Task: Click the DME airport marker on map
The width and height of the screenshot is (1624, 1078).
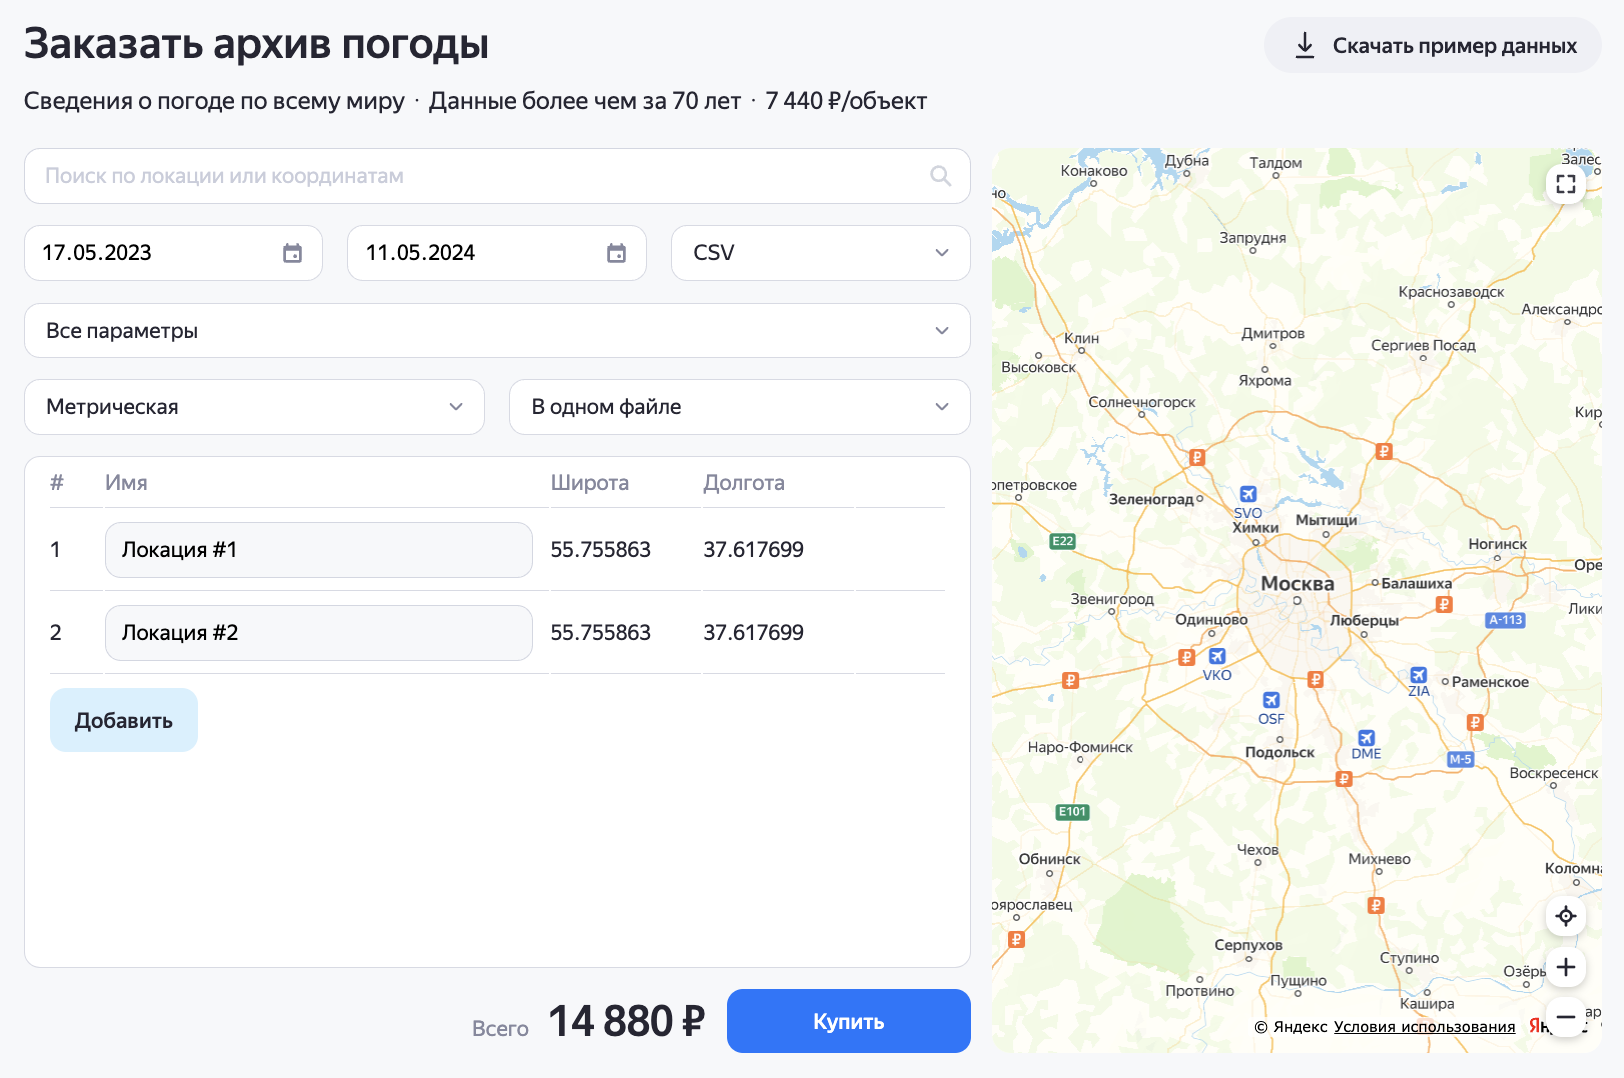Action: coord(1366,738)
